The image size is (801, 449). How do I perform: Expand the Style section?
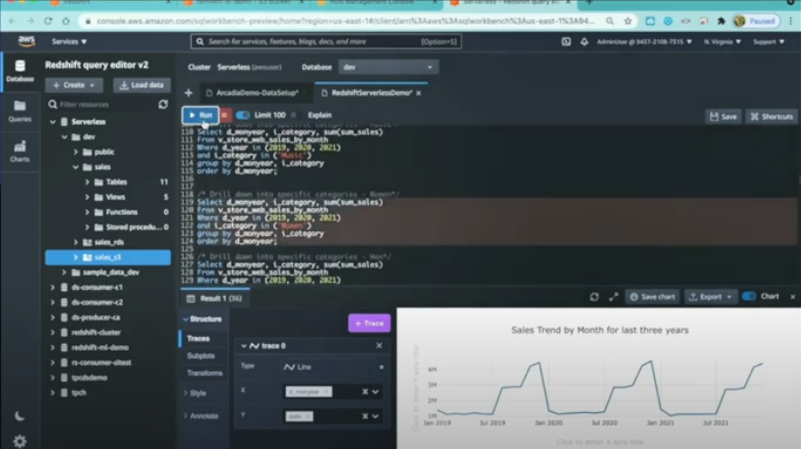click(x=195, y=393)
